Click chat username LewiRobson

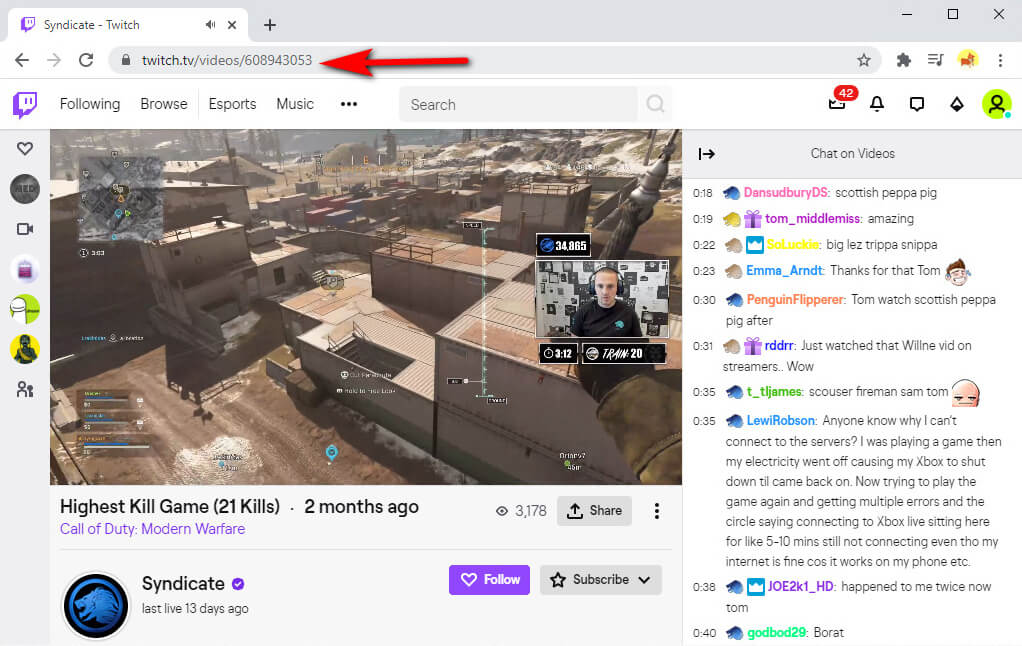click(x=781, y=420)
